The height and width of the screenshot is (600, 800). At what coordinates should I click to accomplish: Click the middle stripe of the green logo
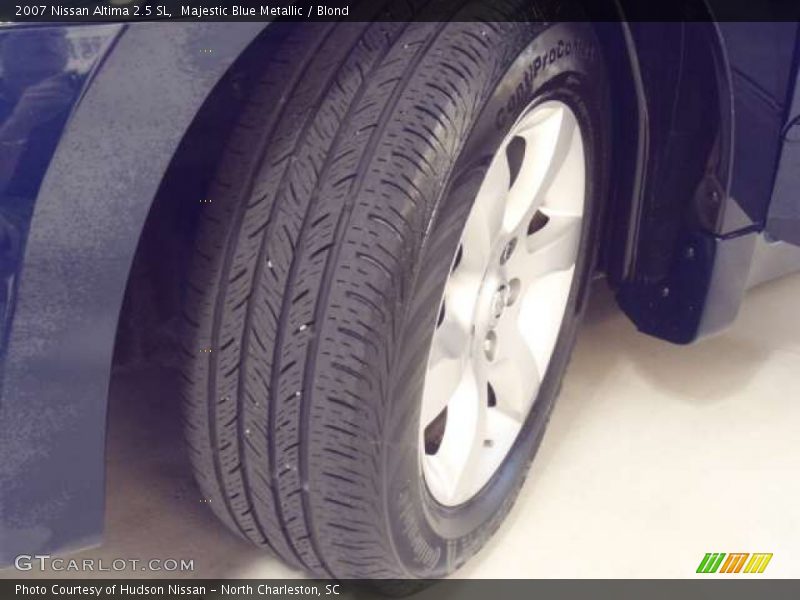[x=735, y=563]
